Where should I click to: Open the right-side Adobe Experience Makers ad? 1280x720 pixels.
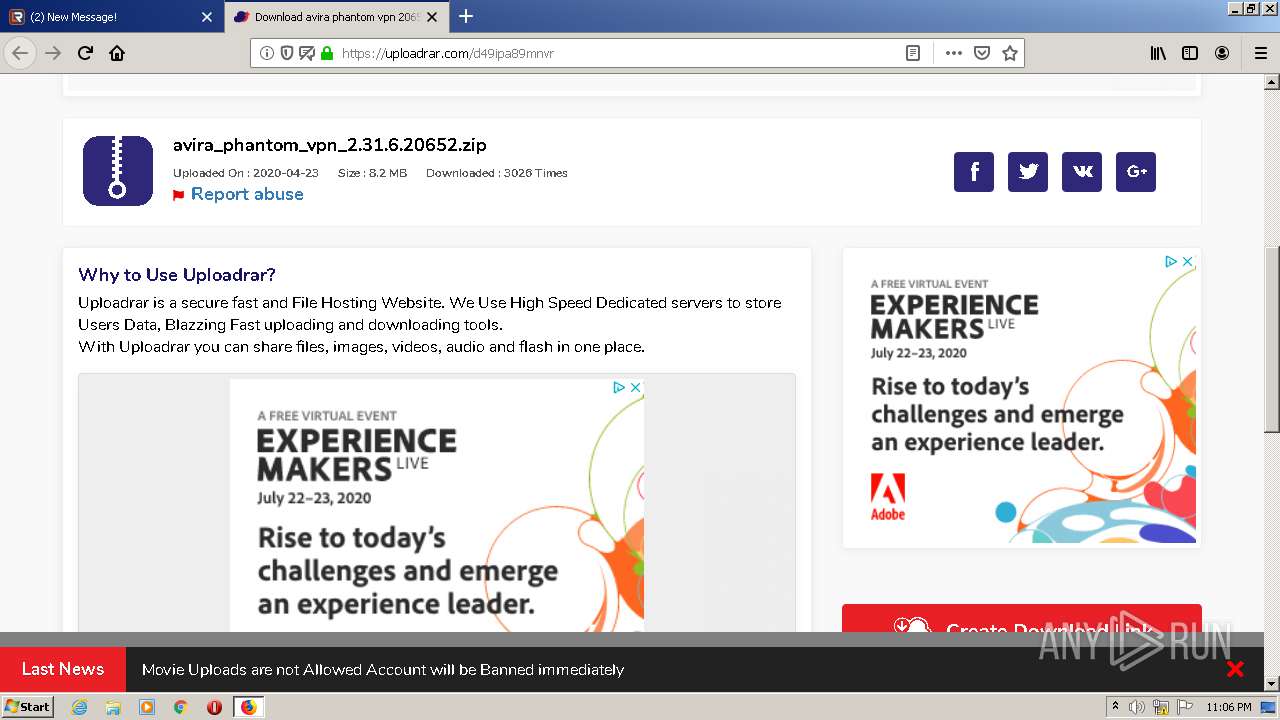click(1021, 397)
